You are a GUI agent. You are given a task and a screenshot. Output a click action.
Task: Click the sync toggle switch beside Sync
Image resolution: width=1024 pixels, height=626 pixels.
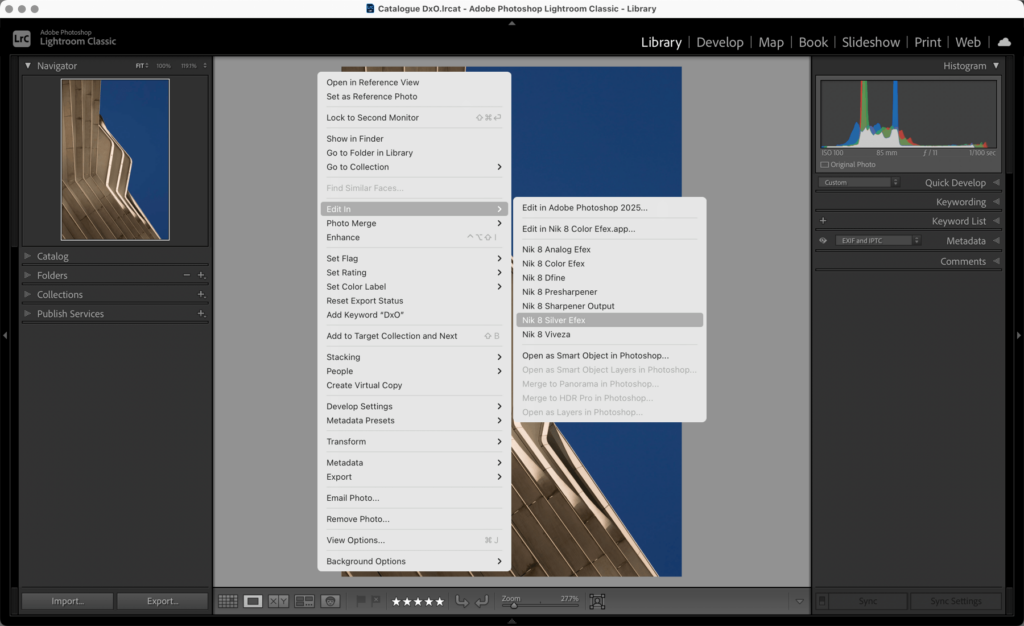pyautogui.click(x=822, y=601)
